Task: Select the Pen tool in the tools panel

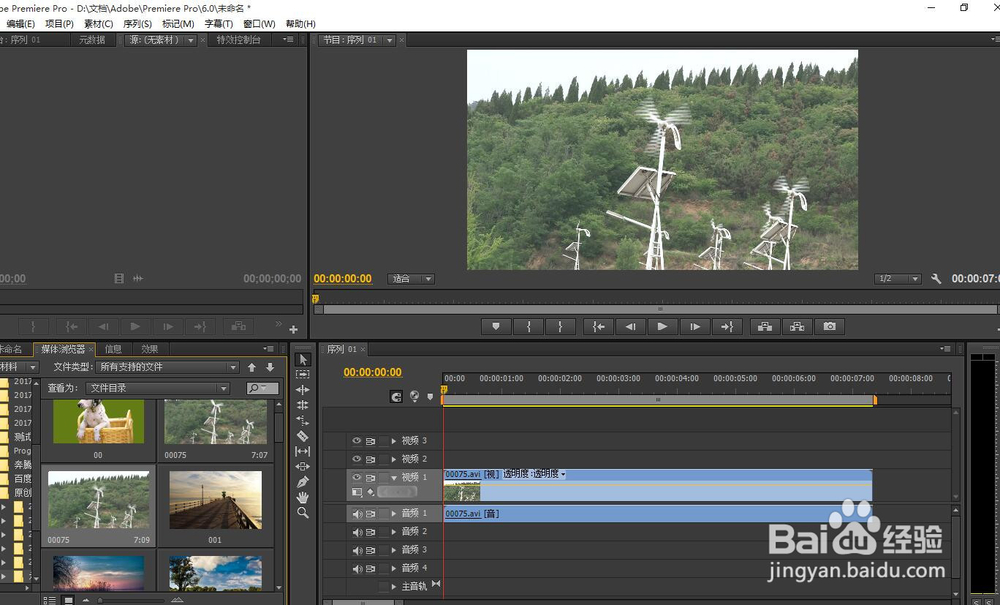Action: (303, 482)
